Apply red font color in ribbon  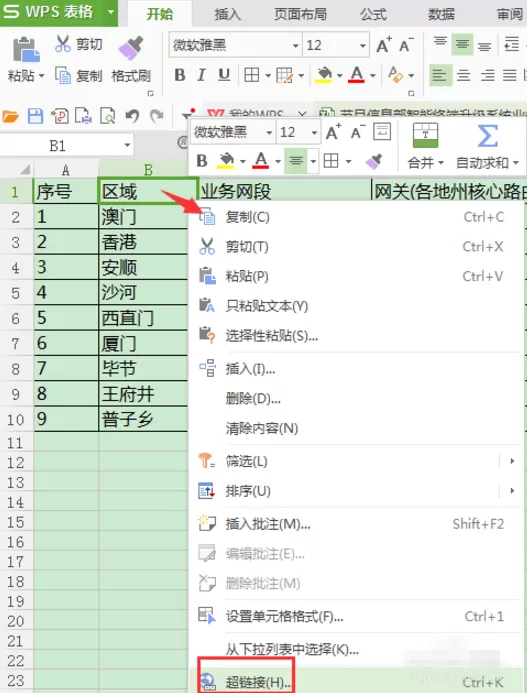pyautogui.click(x=356, y=75)
